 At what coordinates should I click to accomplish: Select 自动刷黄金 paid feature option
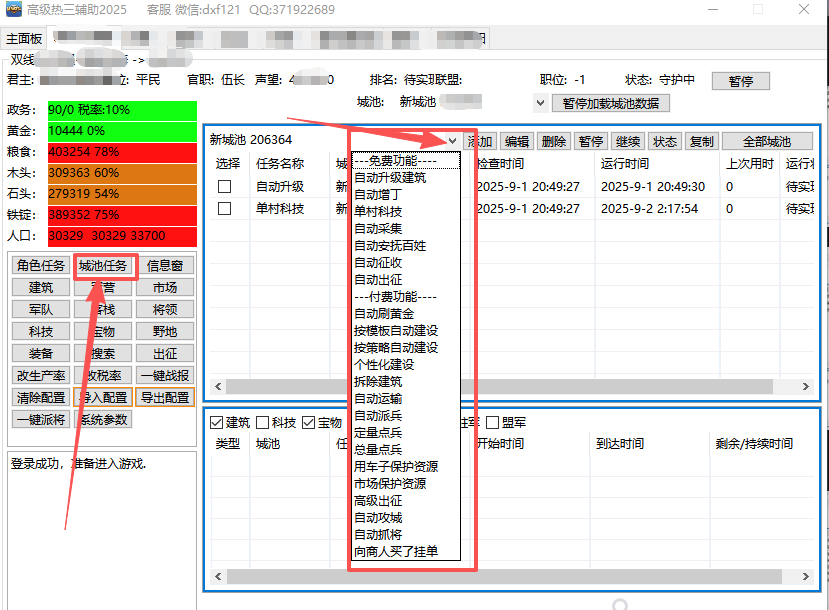pyautogui.click(x=383, y=314)
